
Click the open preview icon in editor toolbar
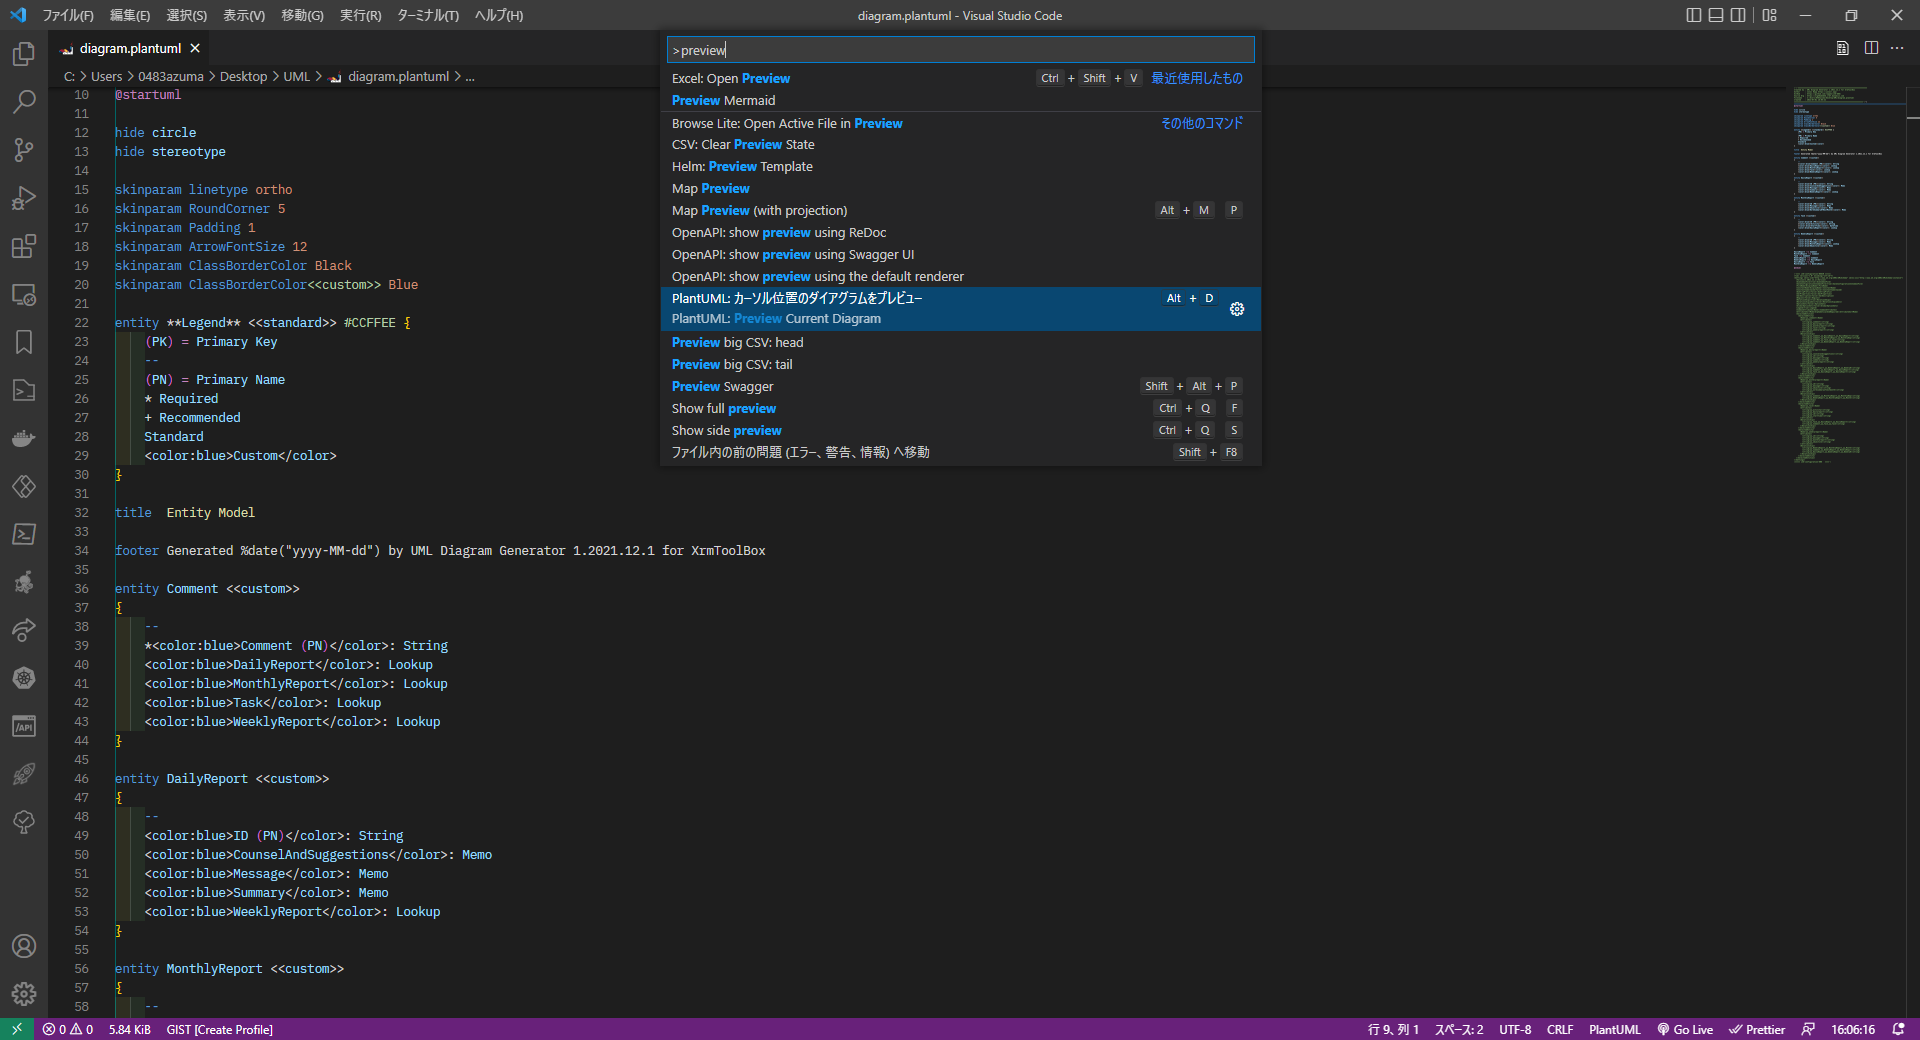pyautogui.click(x=1842, y=48)
